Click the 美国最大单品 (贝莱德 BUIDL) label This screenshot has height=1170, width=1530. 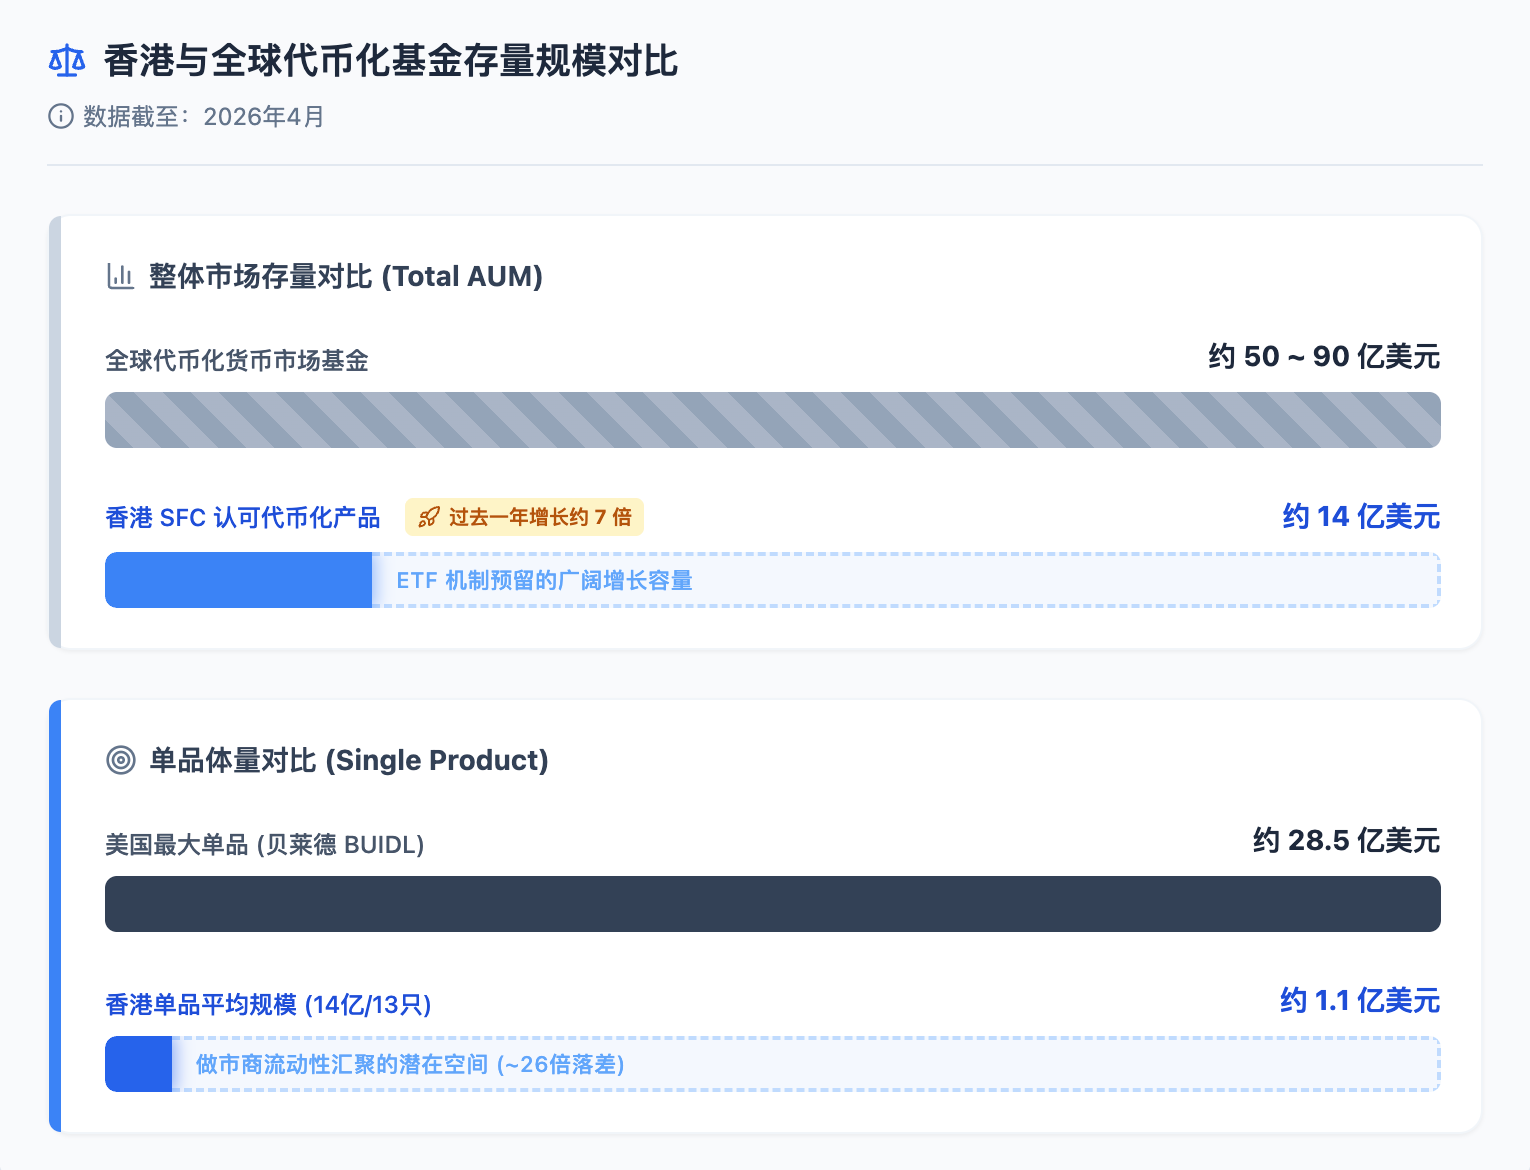(265, 845)
